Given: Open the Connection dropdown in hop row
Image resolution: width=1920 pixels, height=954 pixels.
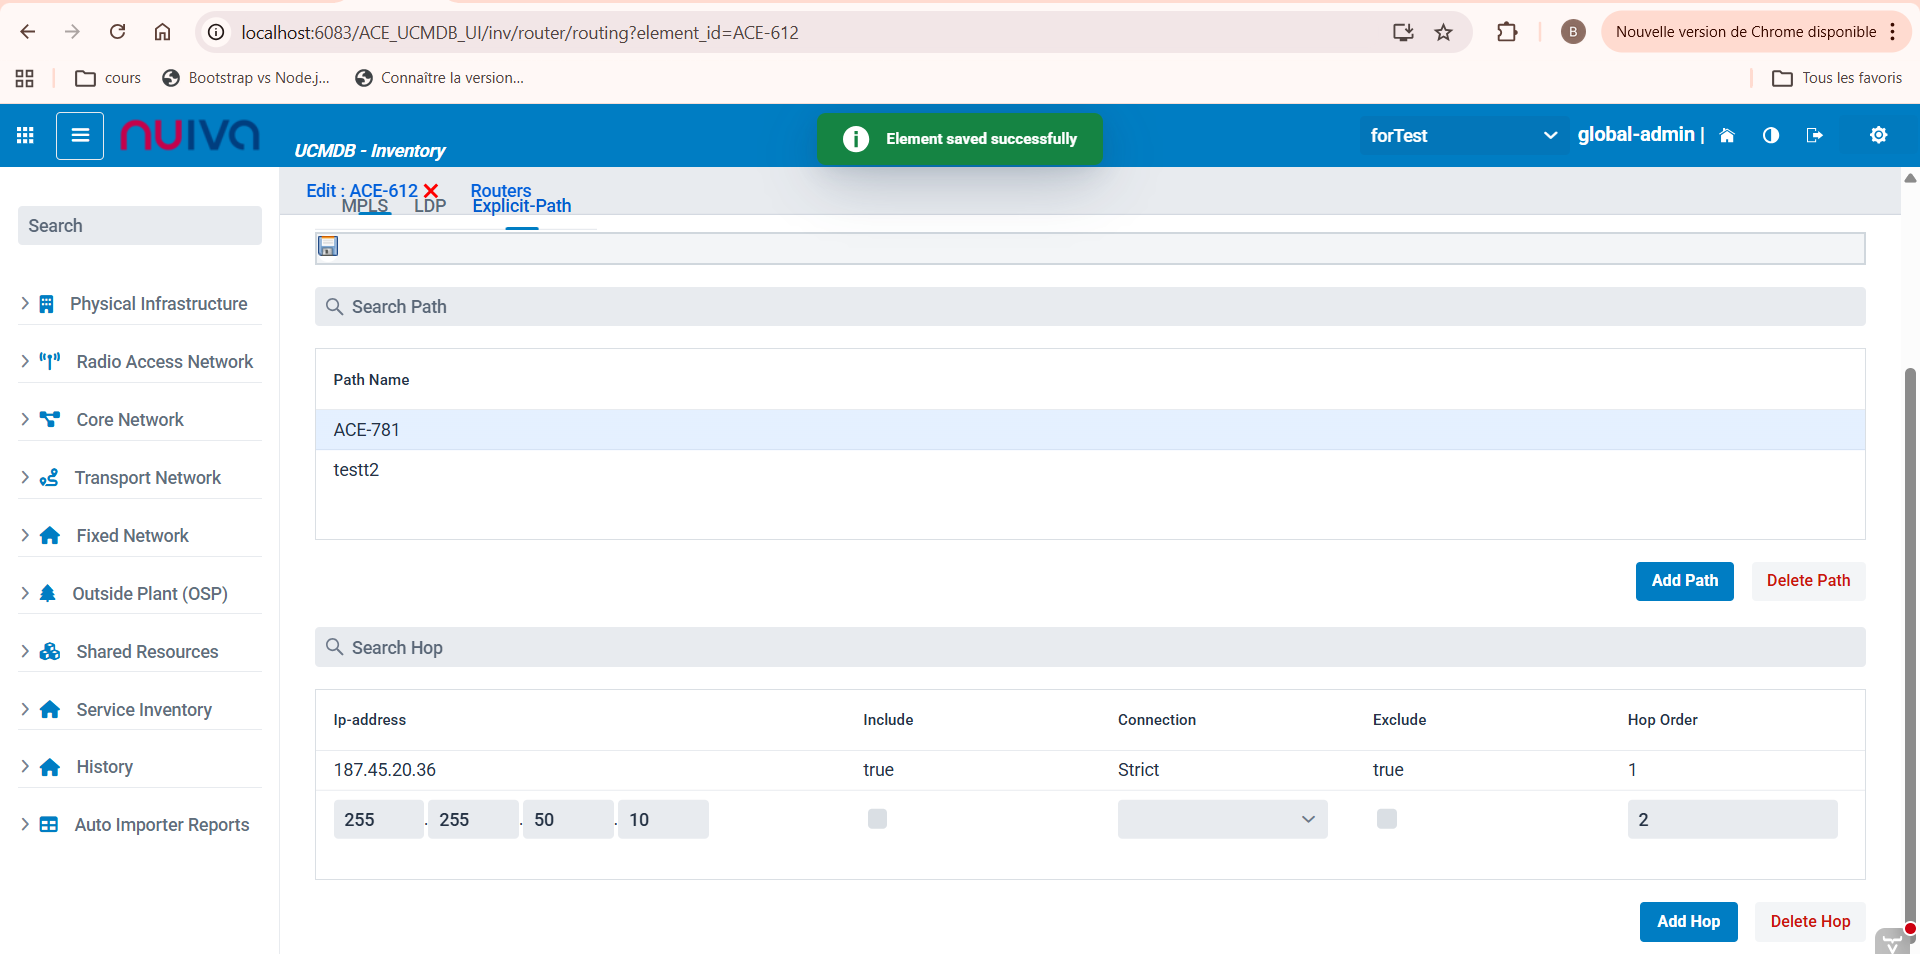Looking at the screenshot, I should click(x=1222, y=819).
